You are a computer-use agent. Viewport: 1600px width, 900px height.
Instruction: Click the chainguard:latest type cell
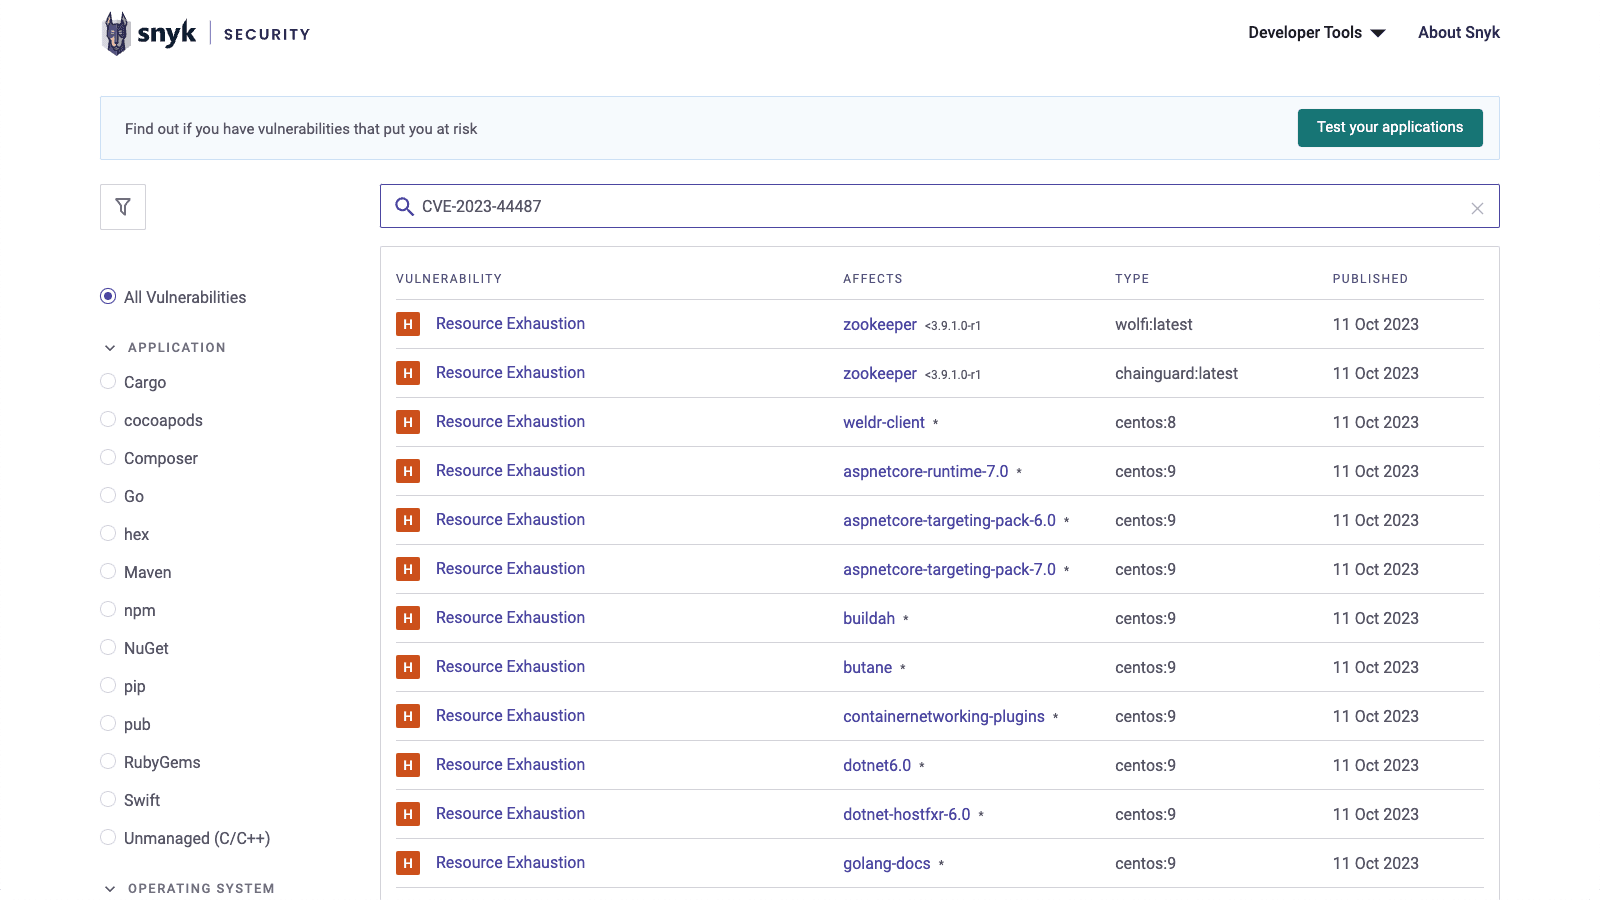pos(1176,373)
